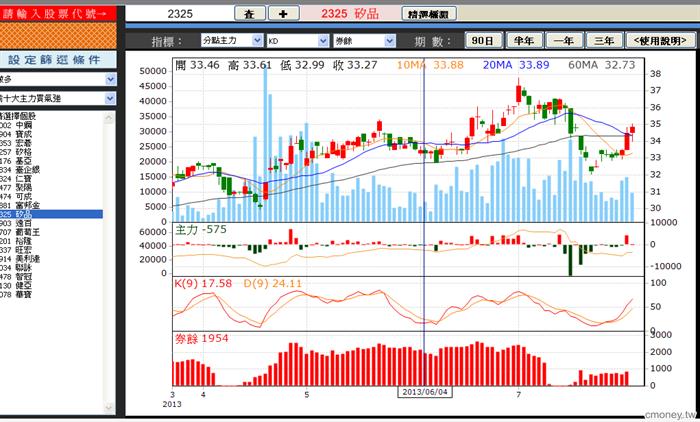Select the 一年 period button
Viewport: 700px width, 422px height.
564,41
